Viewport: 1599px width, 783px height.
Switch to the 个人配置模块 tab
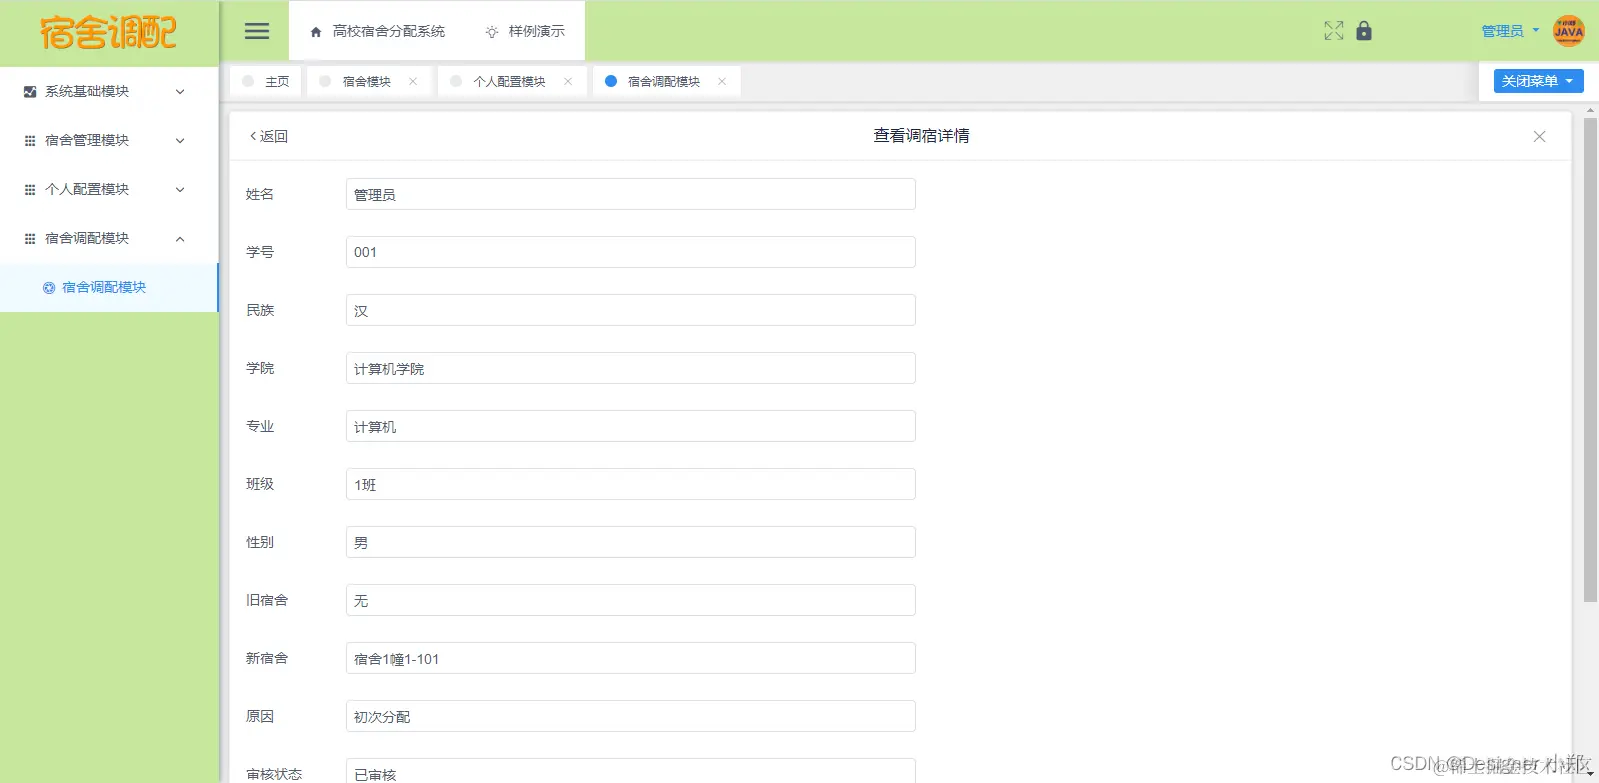tap(512, 81)
